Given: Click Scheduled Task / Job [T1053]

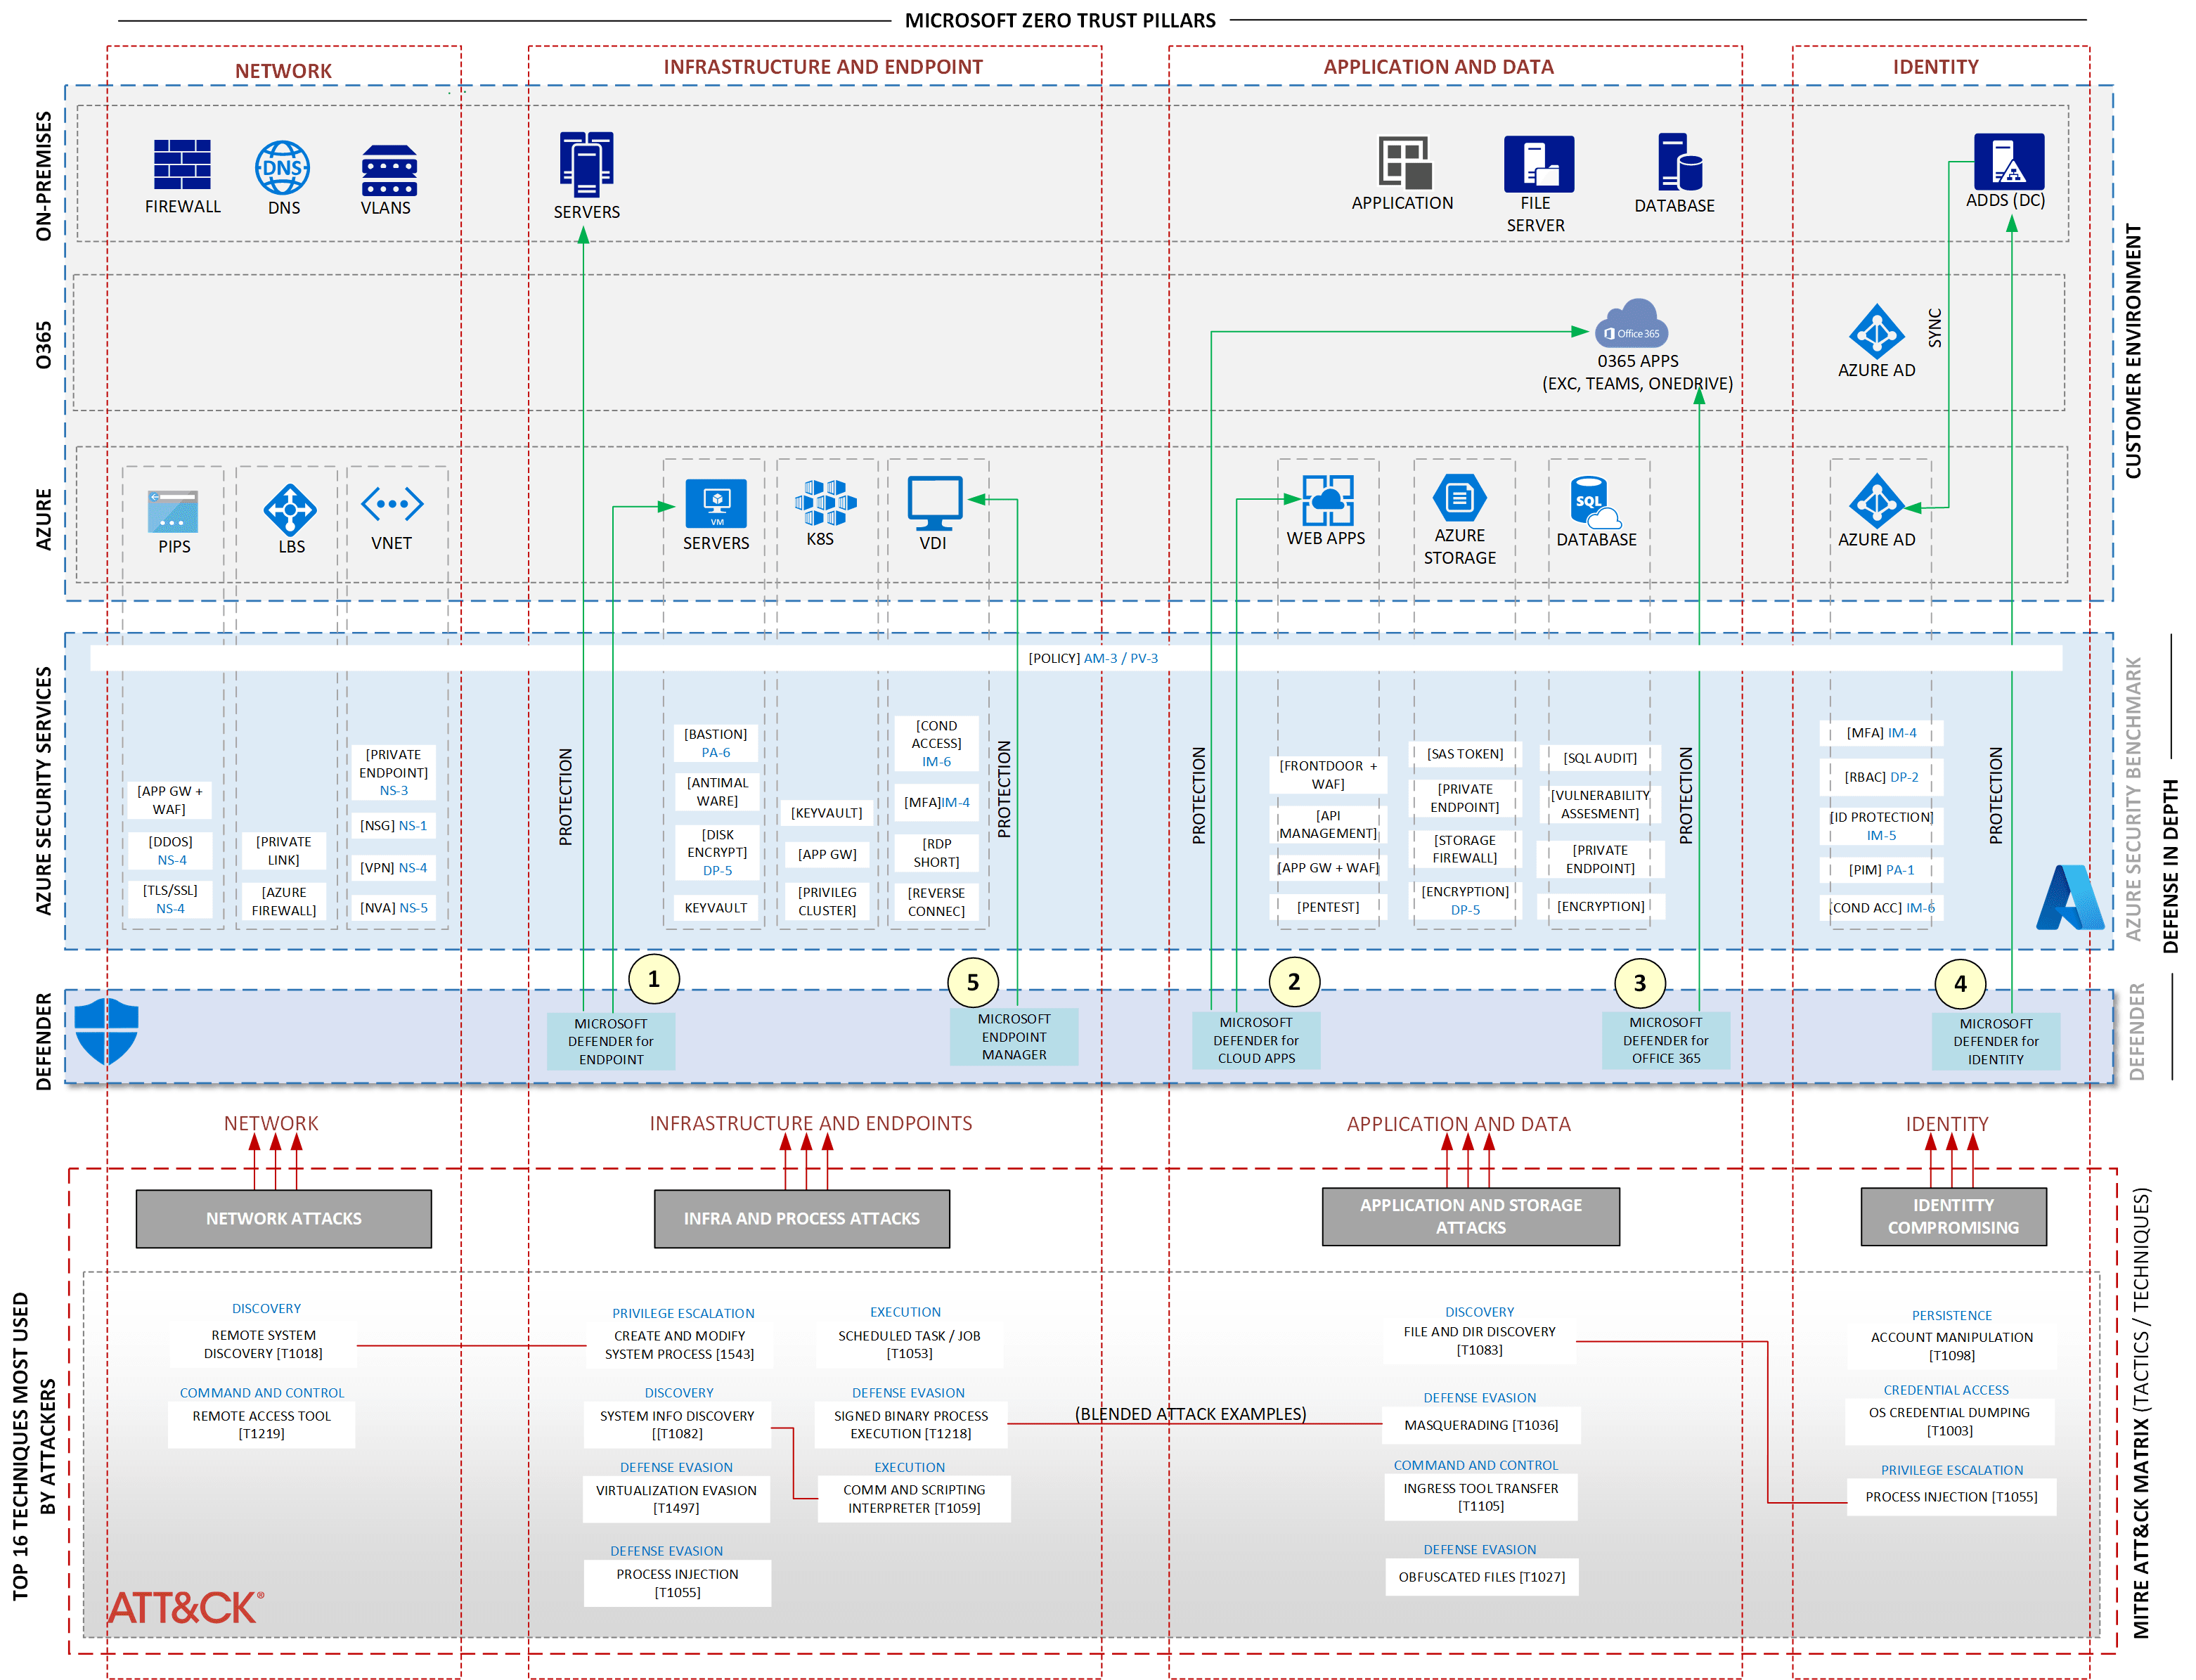Looking at the screenshot, I should [909, 1344].
